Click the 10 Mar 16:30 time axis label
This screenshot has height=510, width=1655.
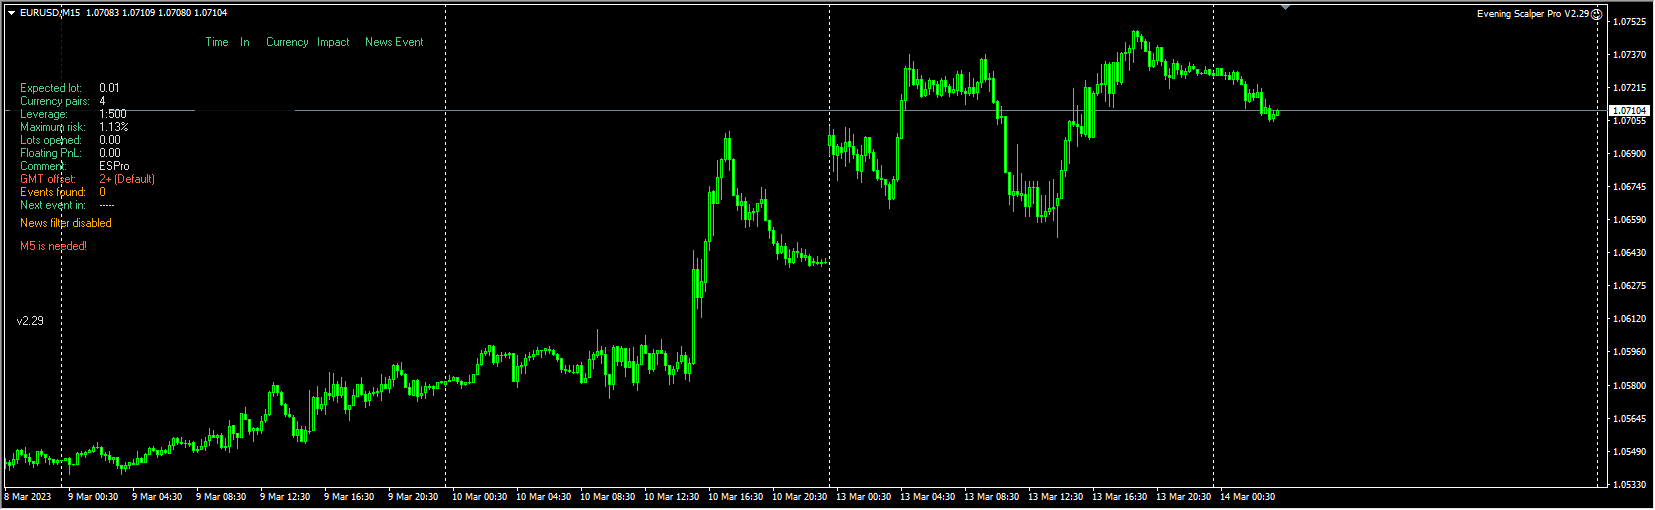tap(736, 497)
